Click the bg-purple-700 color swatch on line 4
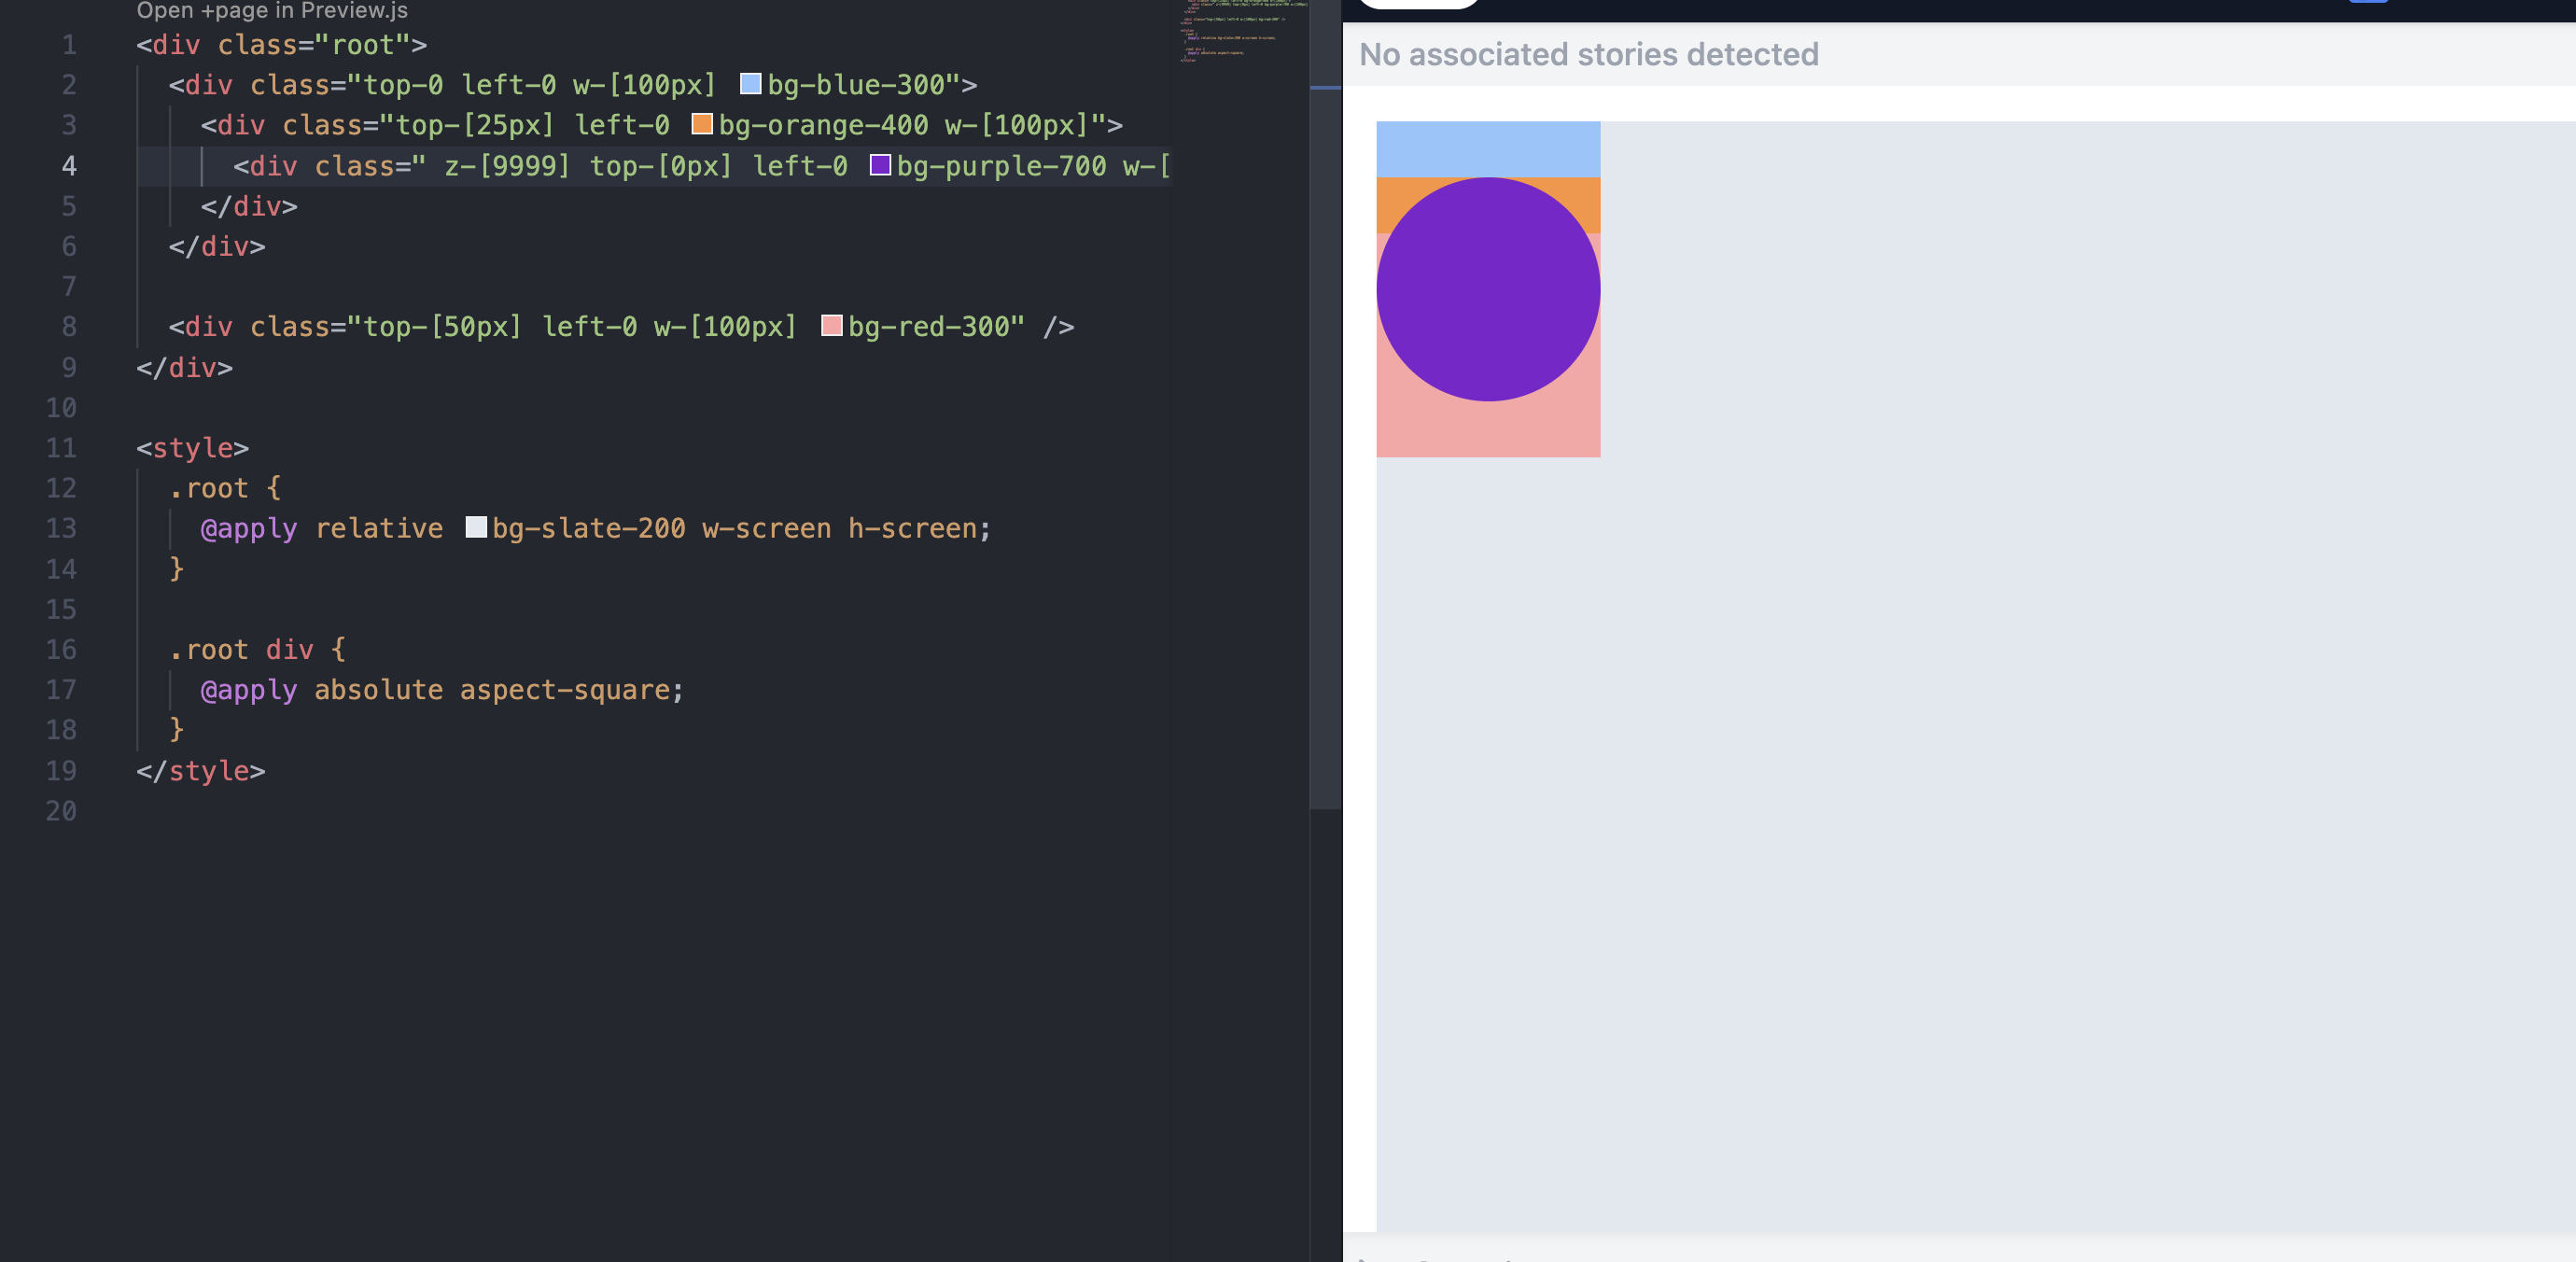 [x=881, y=166]
